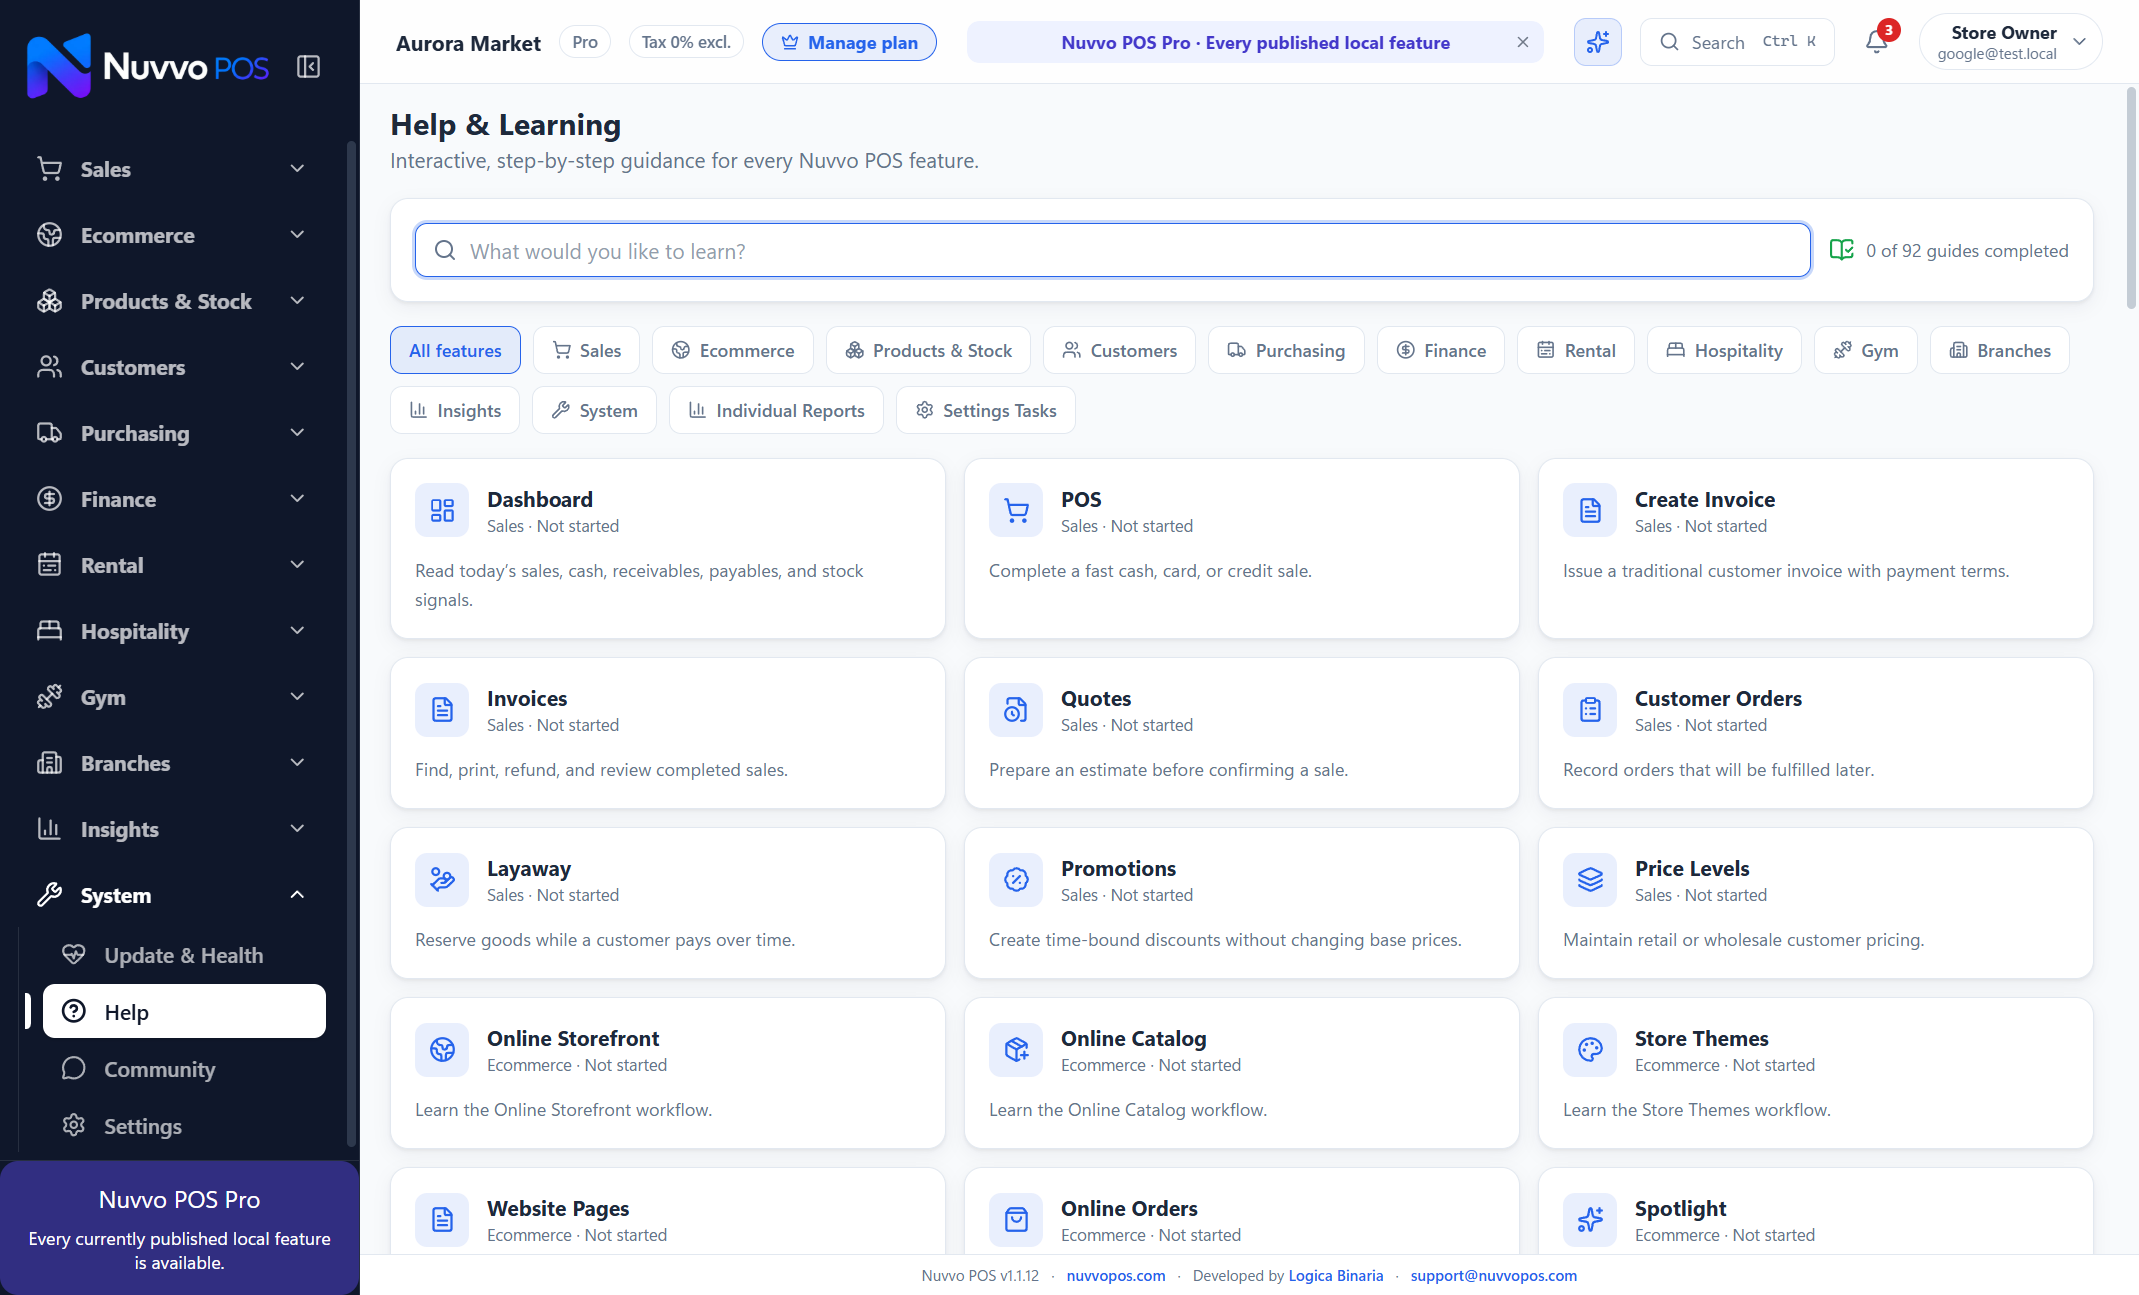Image resolution: width=2139 pixels, height=1295 pixels.
Task: Select the Settings Tasks filter tab
Action: pyautogui.click(x=986, y=410)
